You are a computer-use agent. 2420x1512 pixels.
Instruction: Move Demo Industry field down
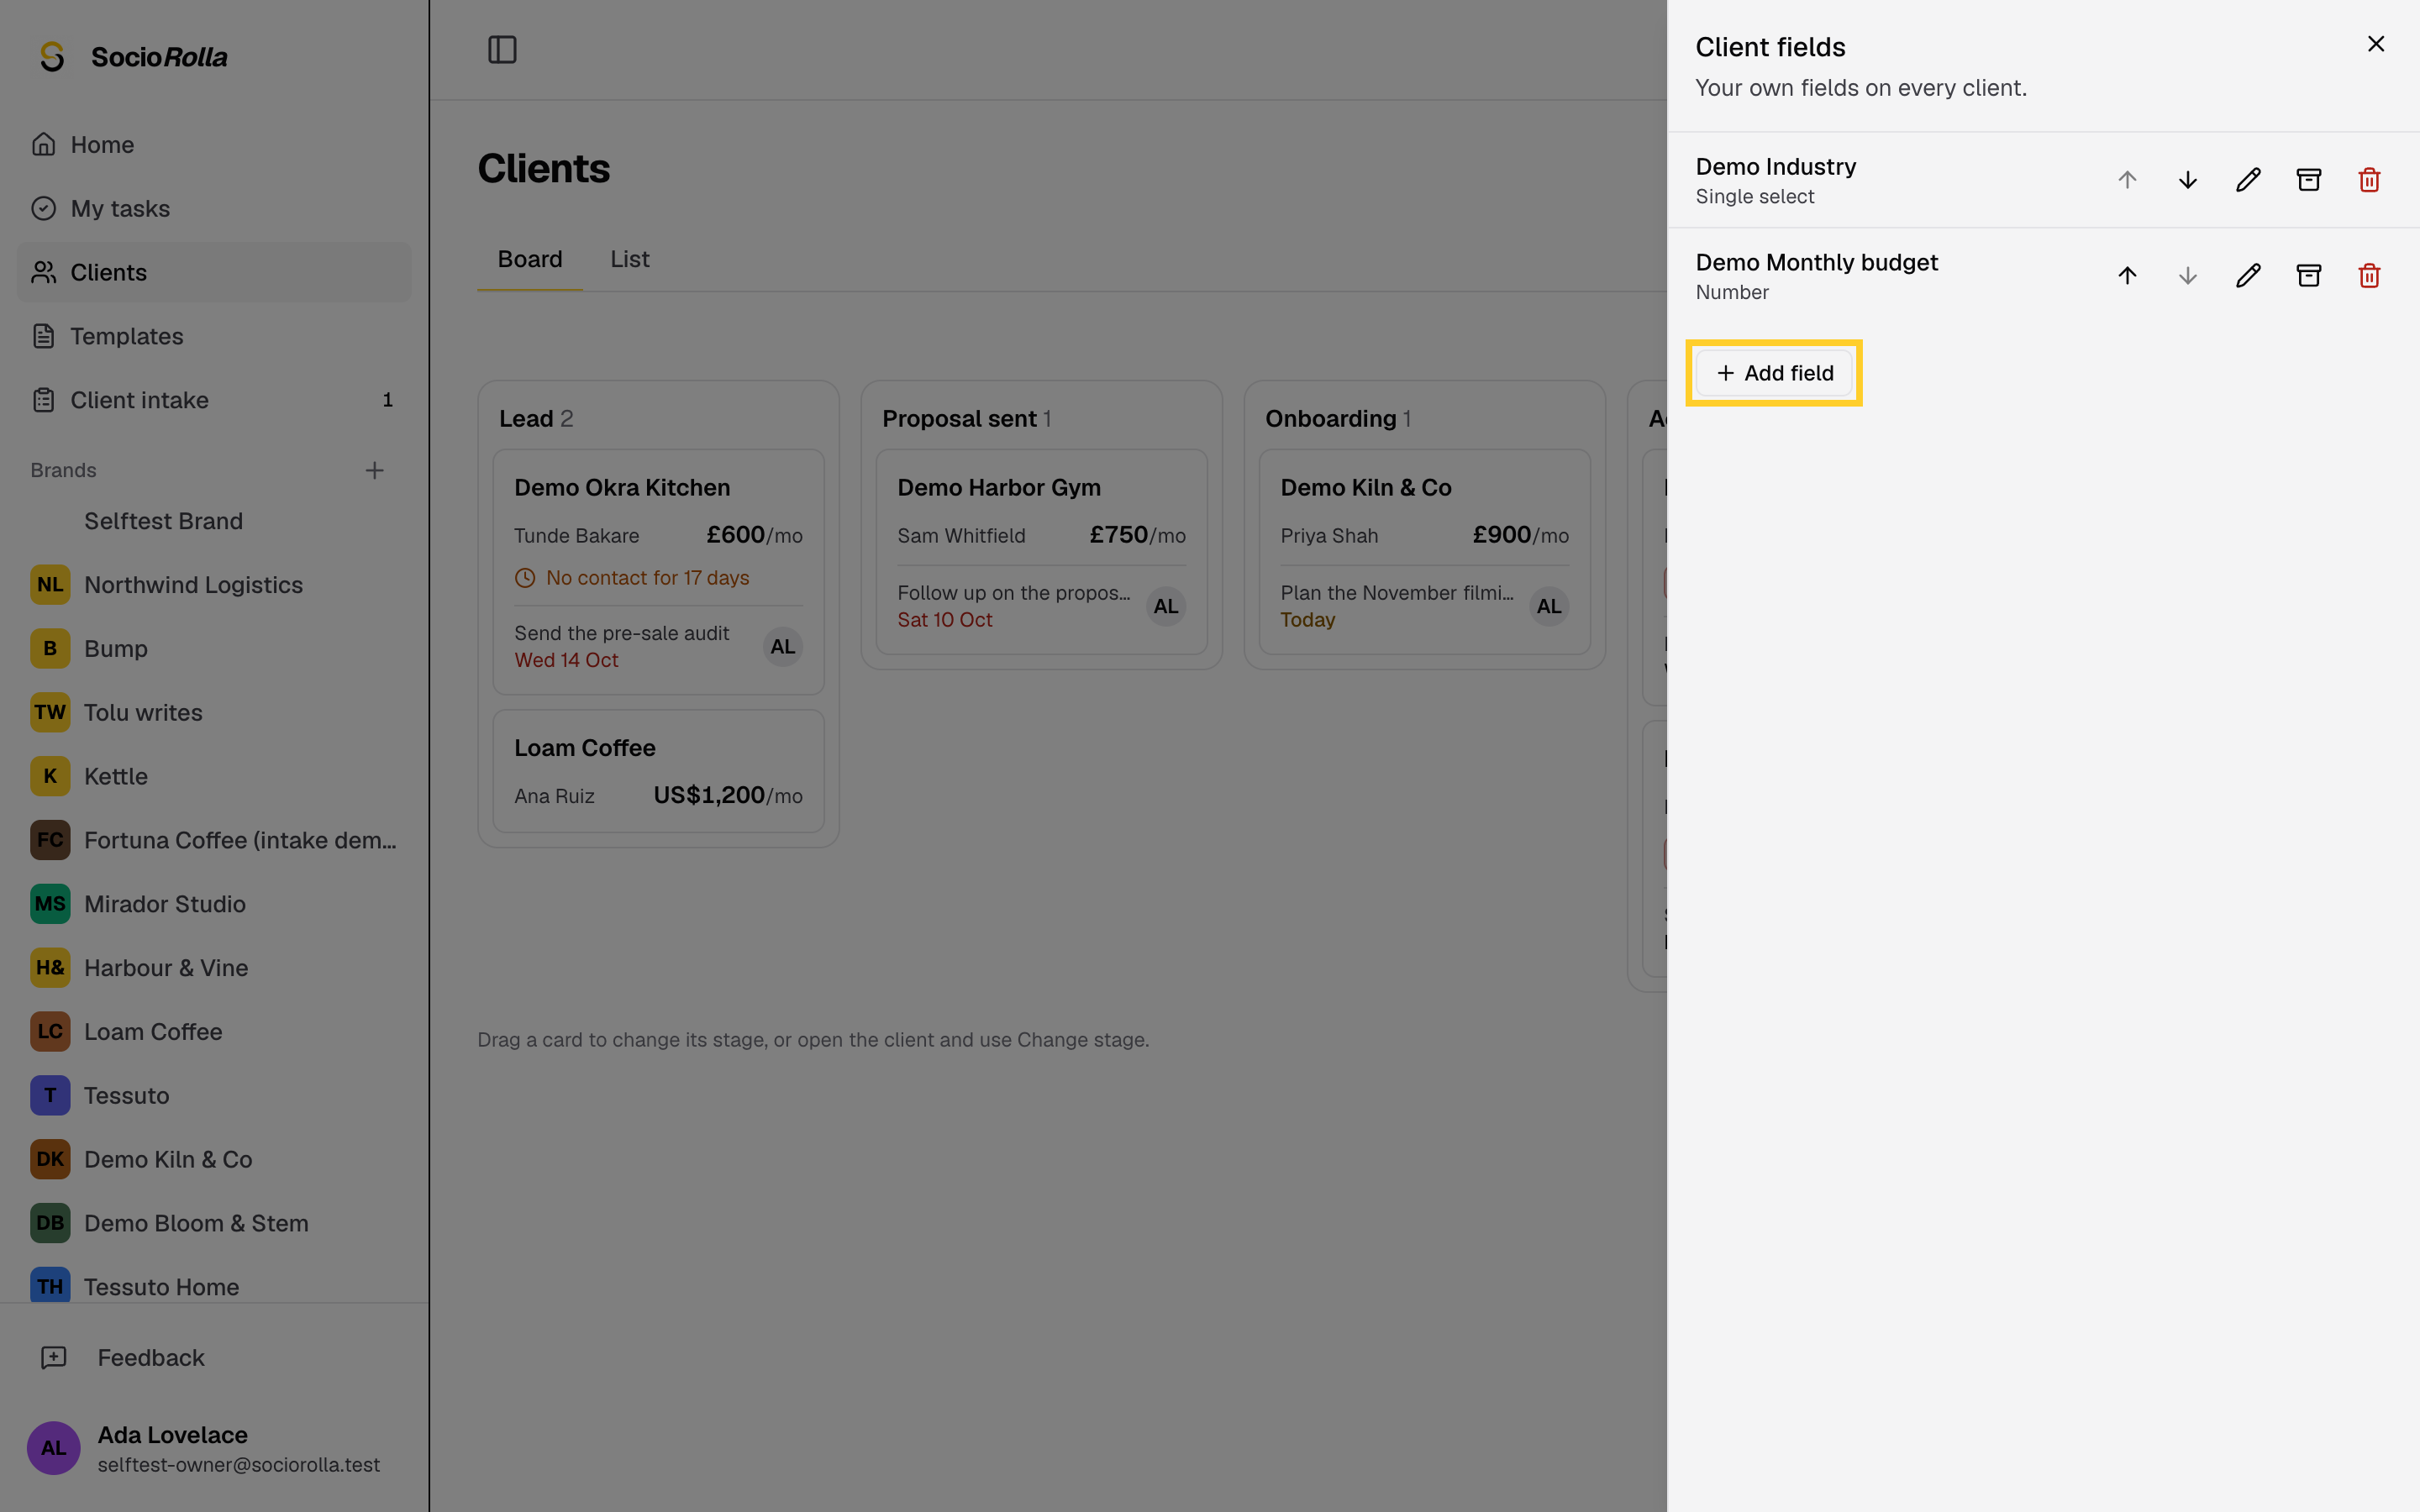click(2187, 180)
